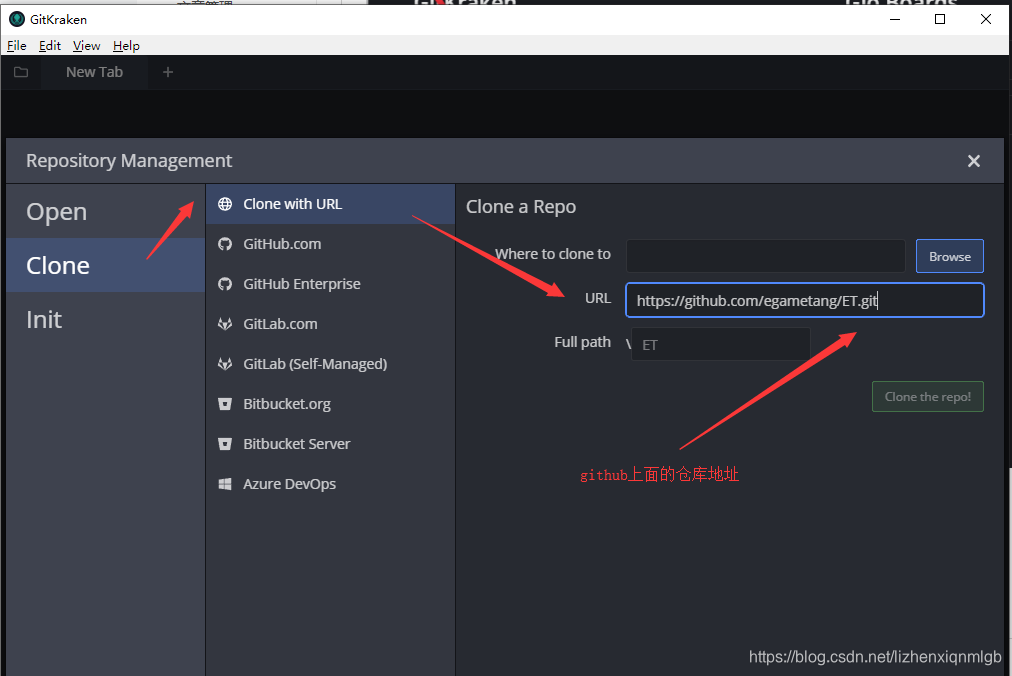Image resolution: width=1012 pixels, height=676 pixels.
Task: Click the Where to clone to field
Action: (765, 256)
